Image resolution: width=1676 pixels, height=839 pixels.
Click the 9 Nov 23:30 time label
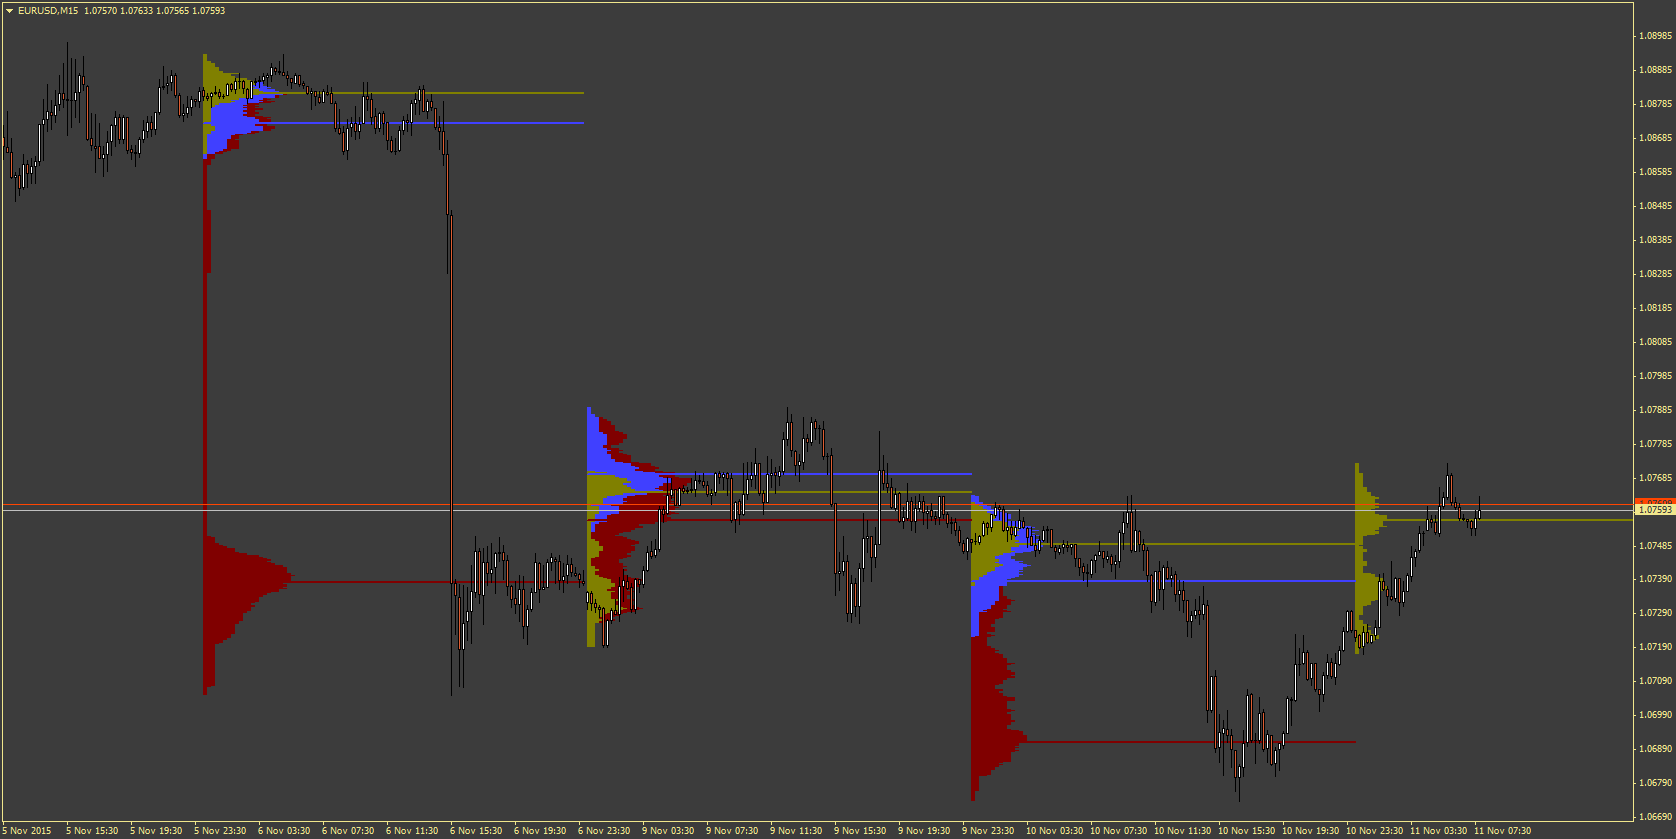click(988, 831)
